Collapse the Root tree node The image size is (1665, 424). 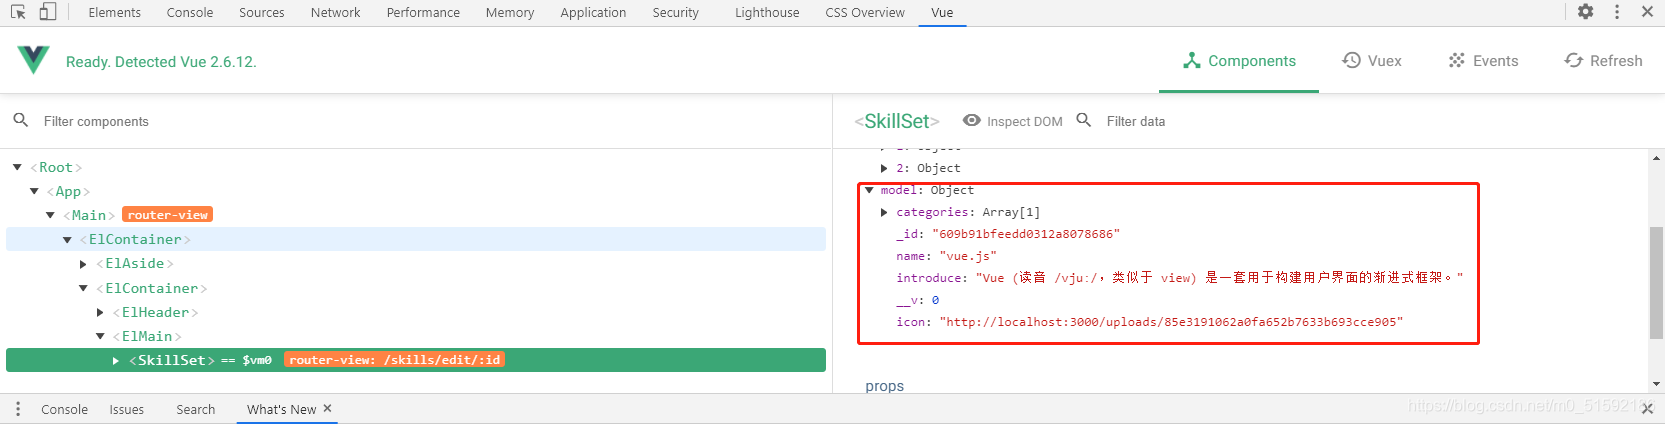(x=18, y=167)
